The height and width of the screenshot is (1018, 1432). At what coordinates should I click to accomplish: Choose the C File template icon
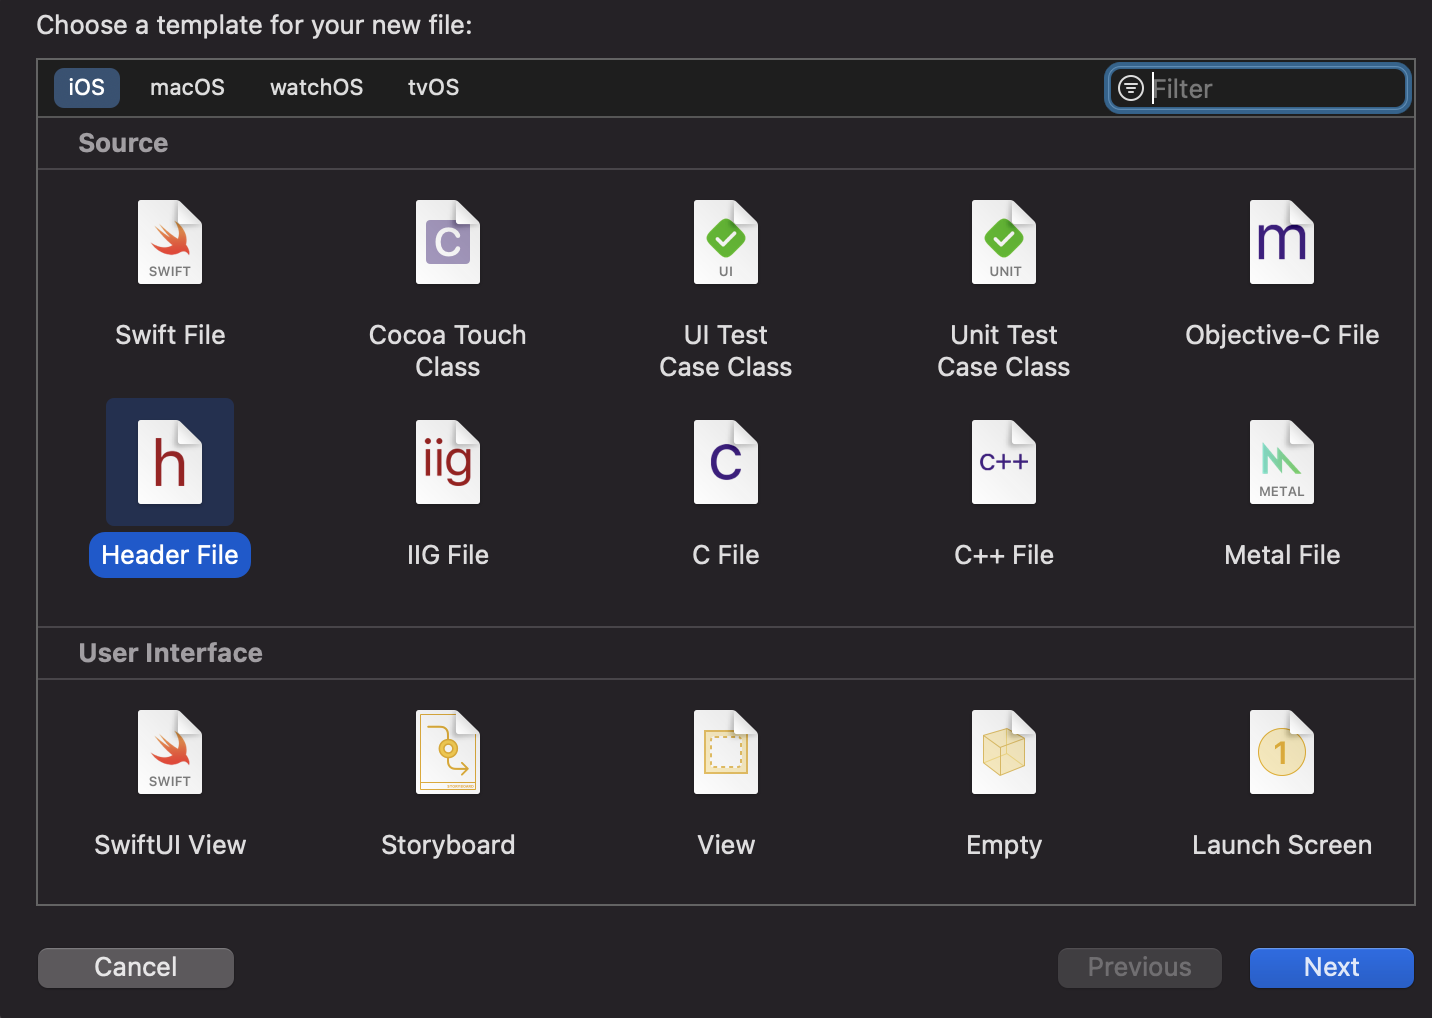(726, 462)
